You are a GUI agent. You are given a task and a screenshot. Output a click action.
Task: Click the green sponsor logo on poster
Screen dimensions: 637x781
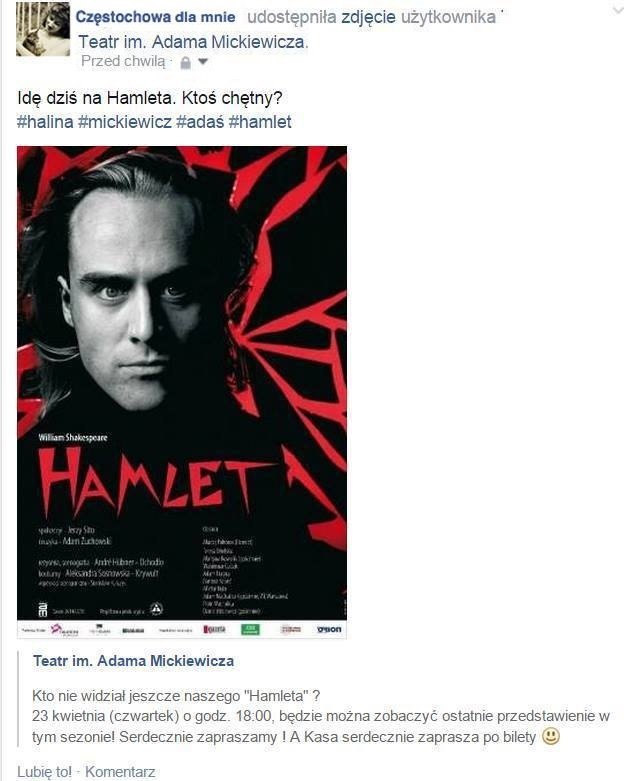[x=250, y=630]
